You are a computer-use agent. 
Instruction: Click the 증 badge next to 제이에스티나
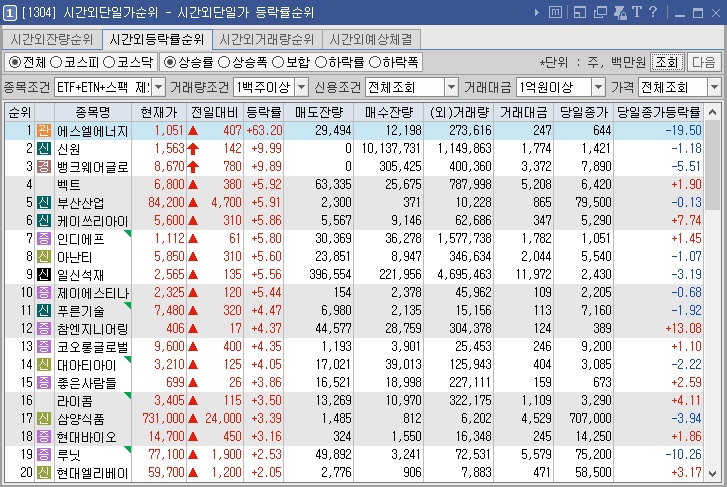click(x=44, y=293)
